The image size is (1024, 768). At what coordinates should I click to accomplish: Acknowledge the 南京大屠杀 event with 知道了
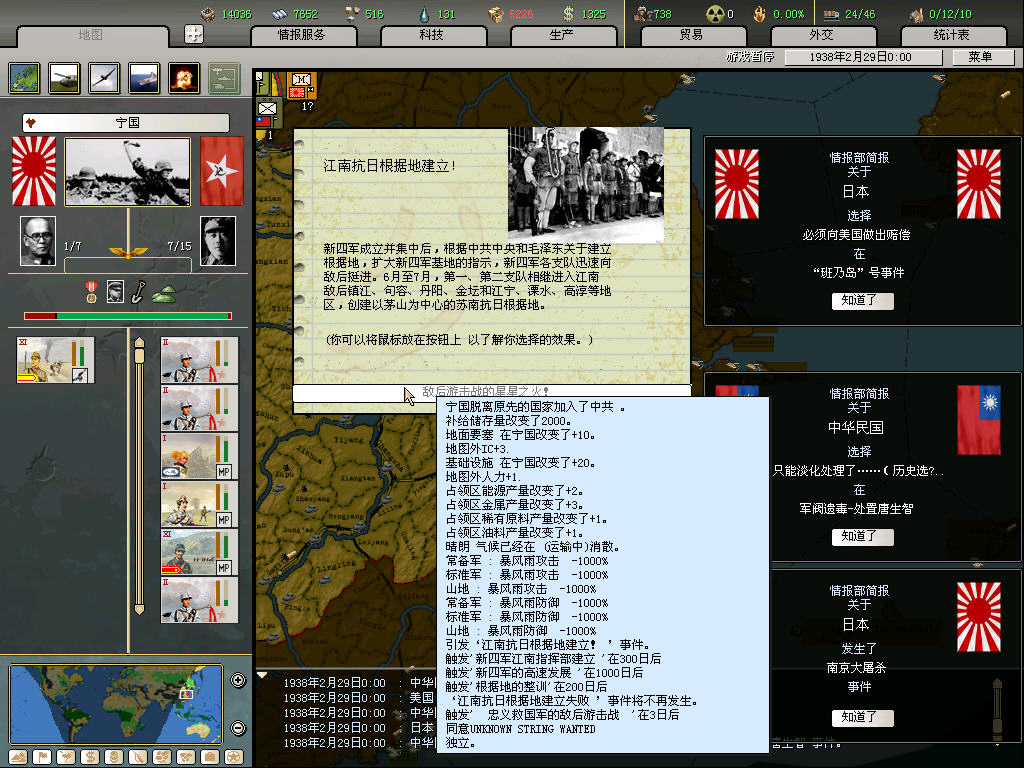click(862, 717)
